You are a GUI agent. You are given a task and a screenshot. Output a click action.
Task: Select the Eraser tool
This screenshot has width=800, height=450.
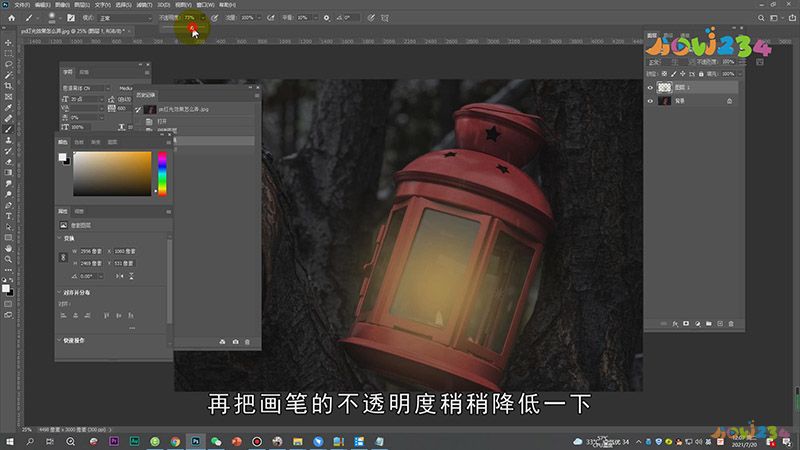[x=8, y=162]
